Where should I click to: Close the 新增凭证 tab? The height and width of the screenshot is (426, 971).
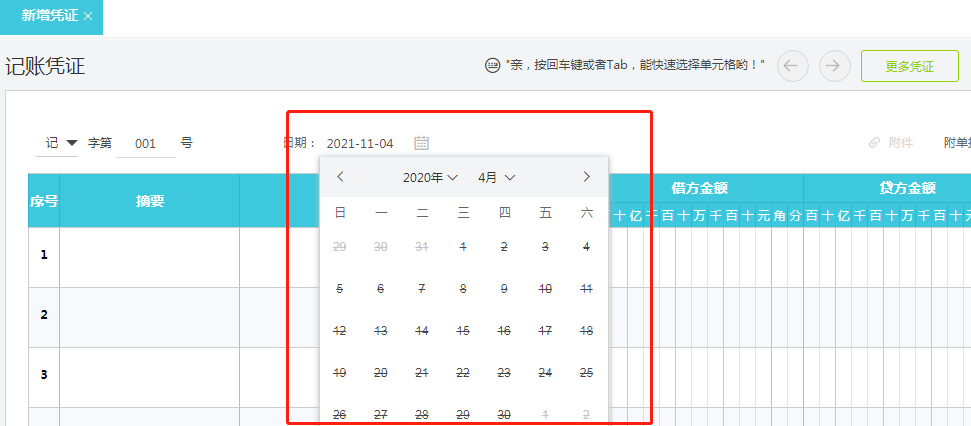tap(89, 16)
